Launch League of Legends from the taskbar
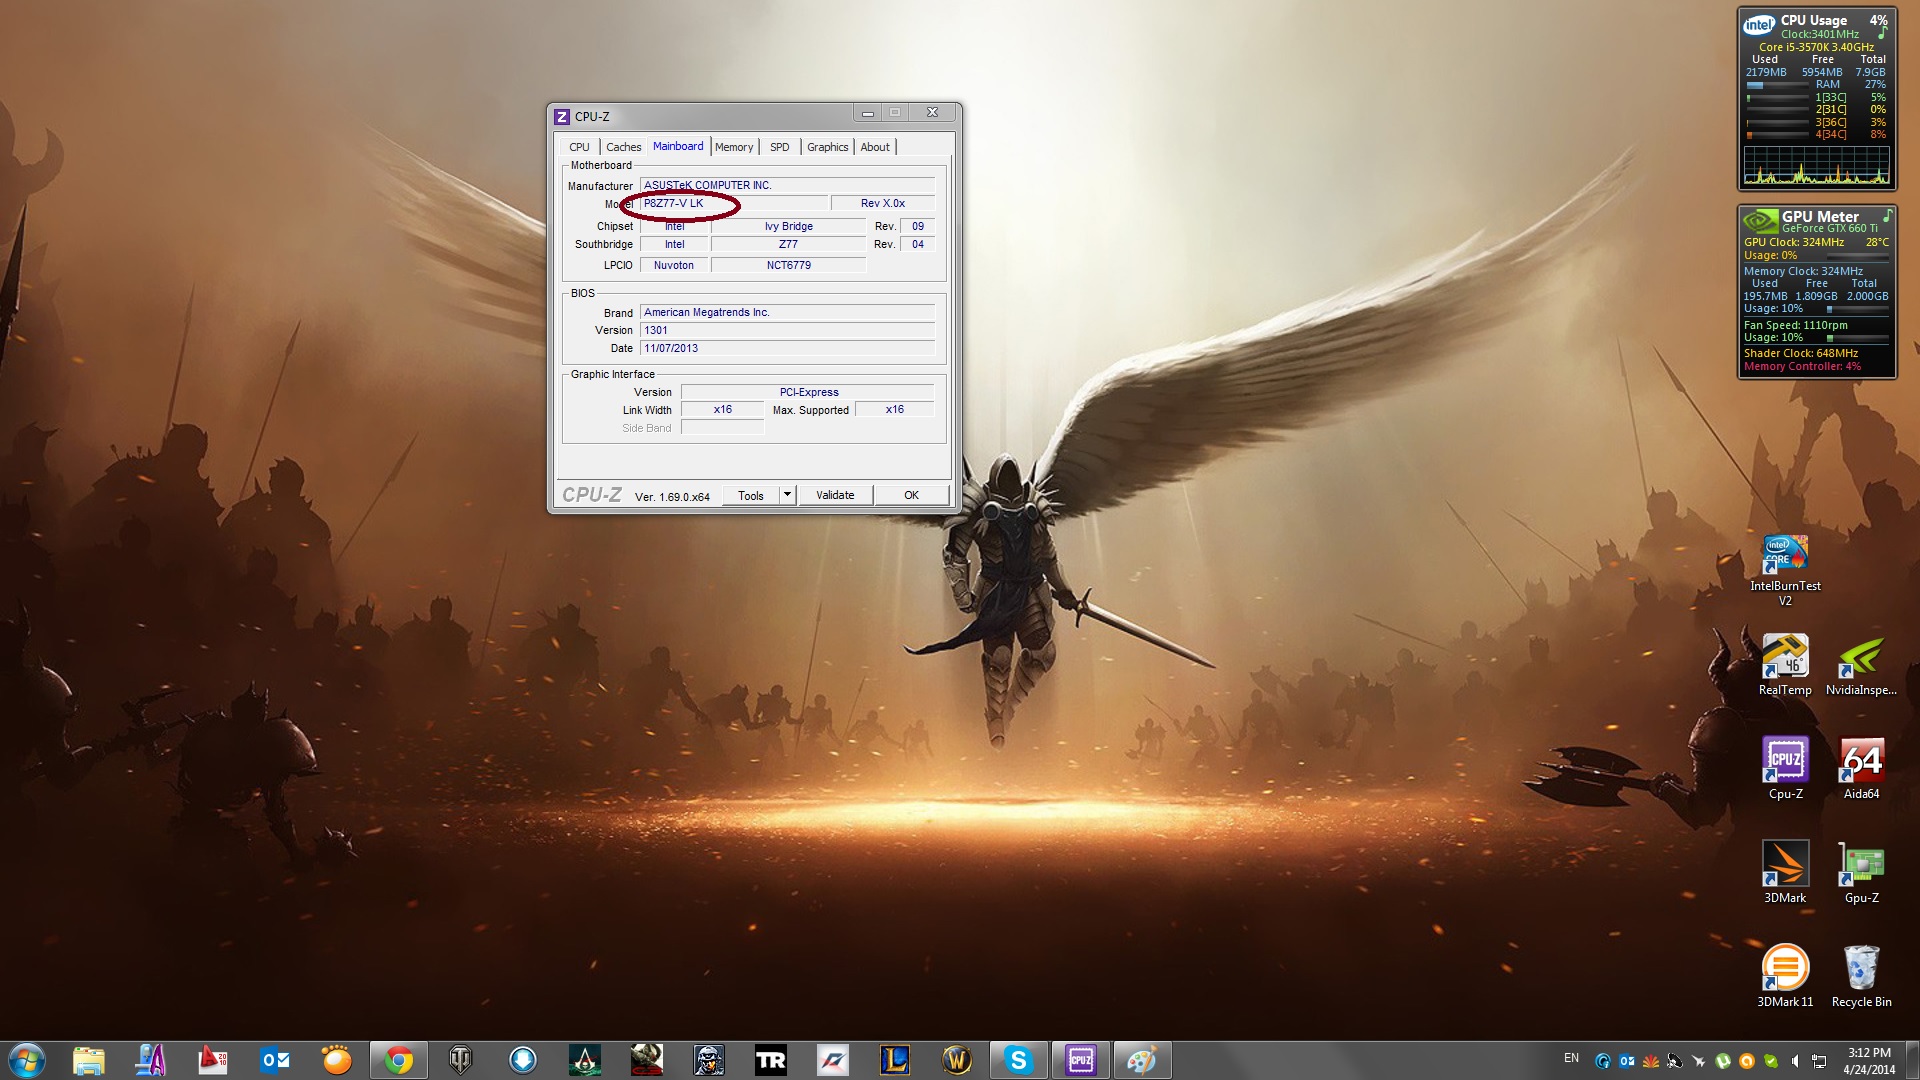1920x1080 pixels. tap(894, 1060)
